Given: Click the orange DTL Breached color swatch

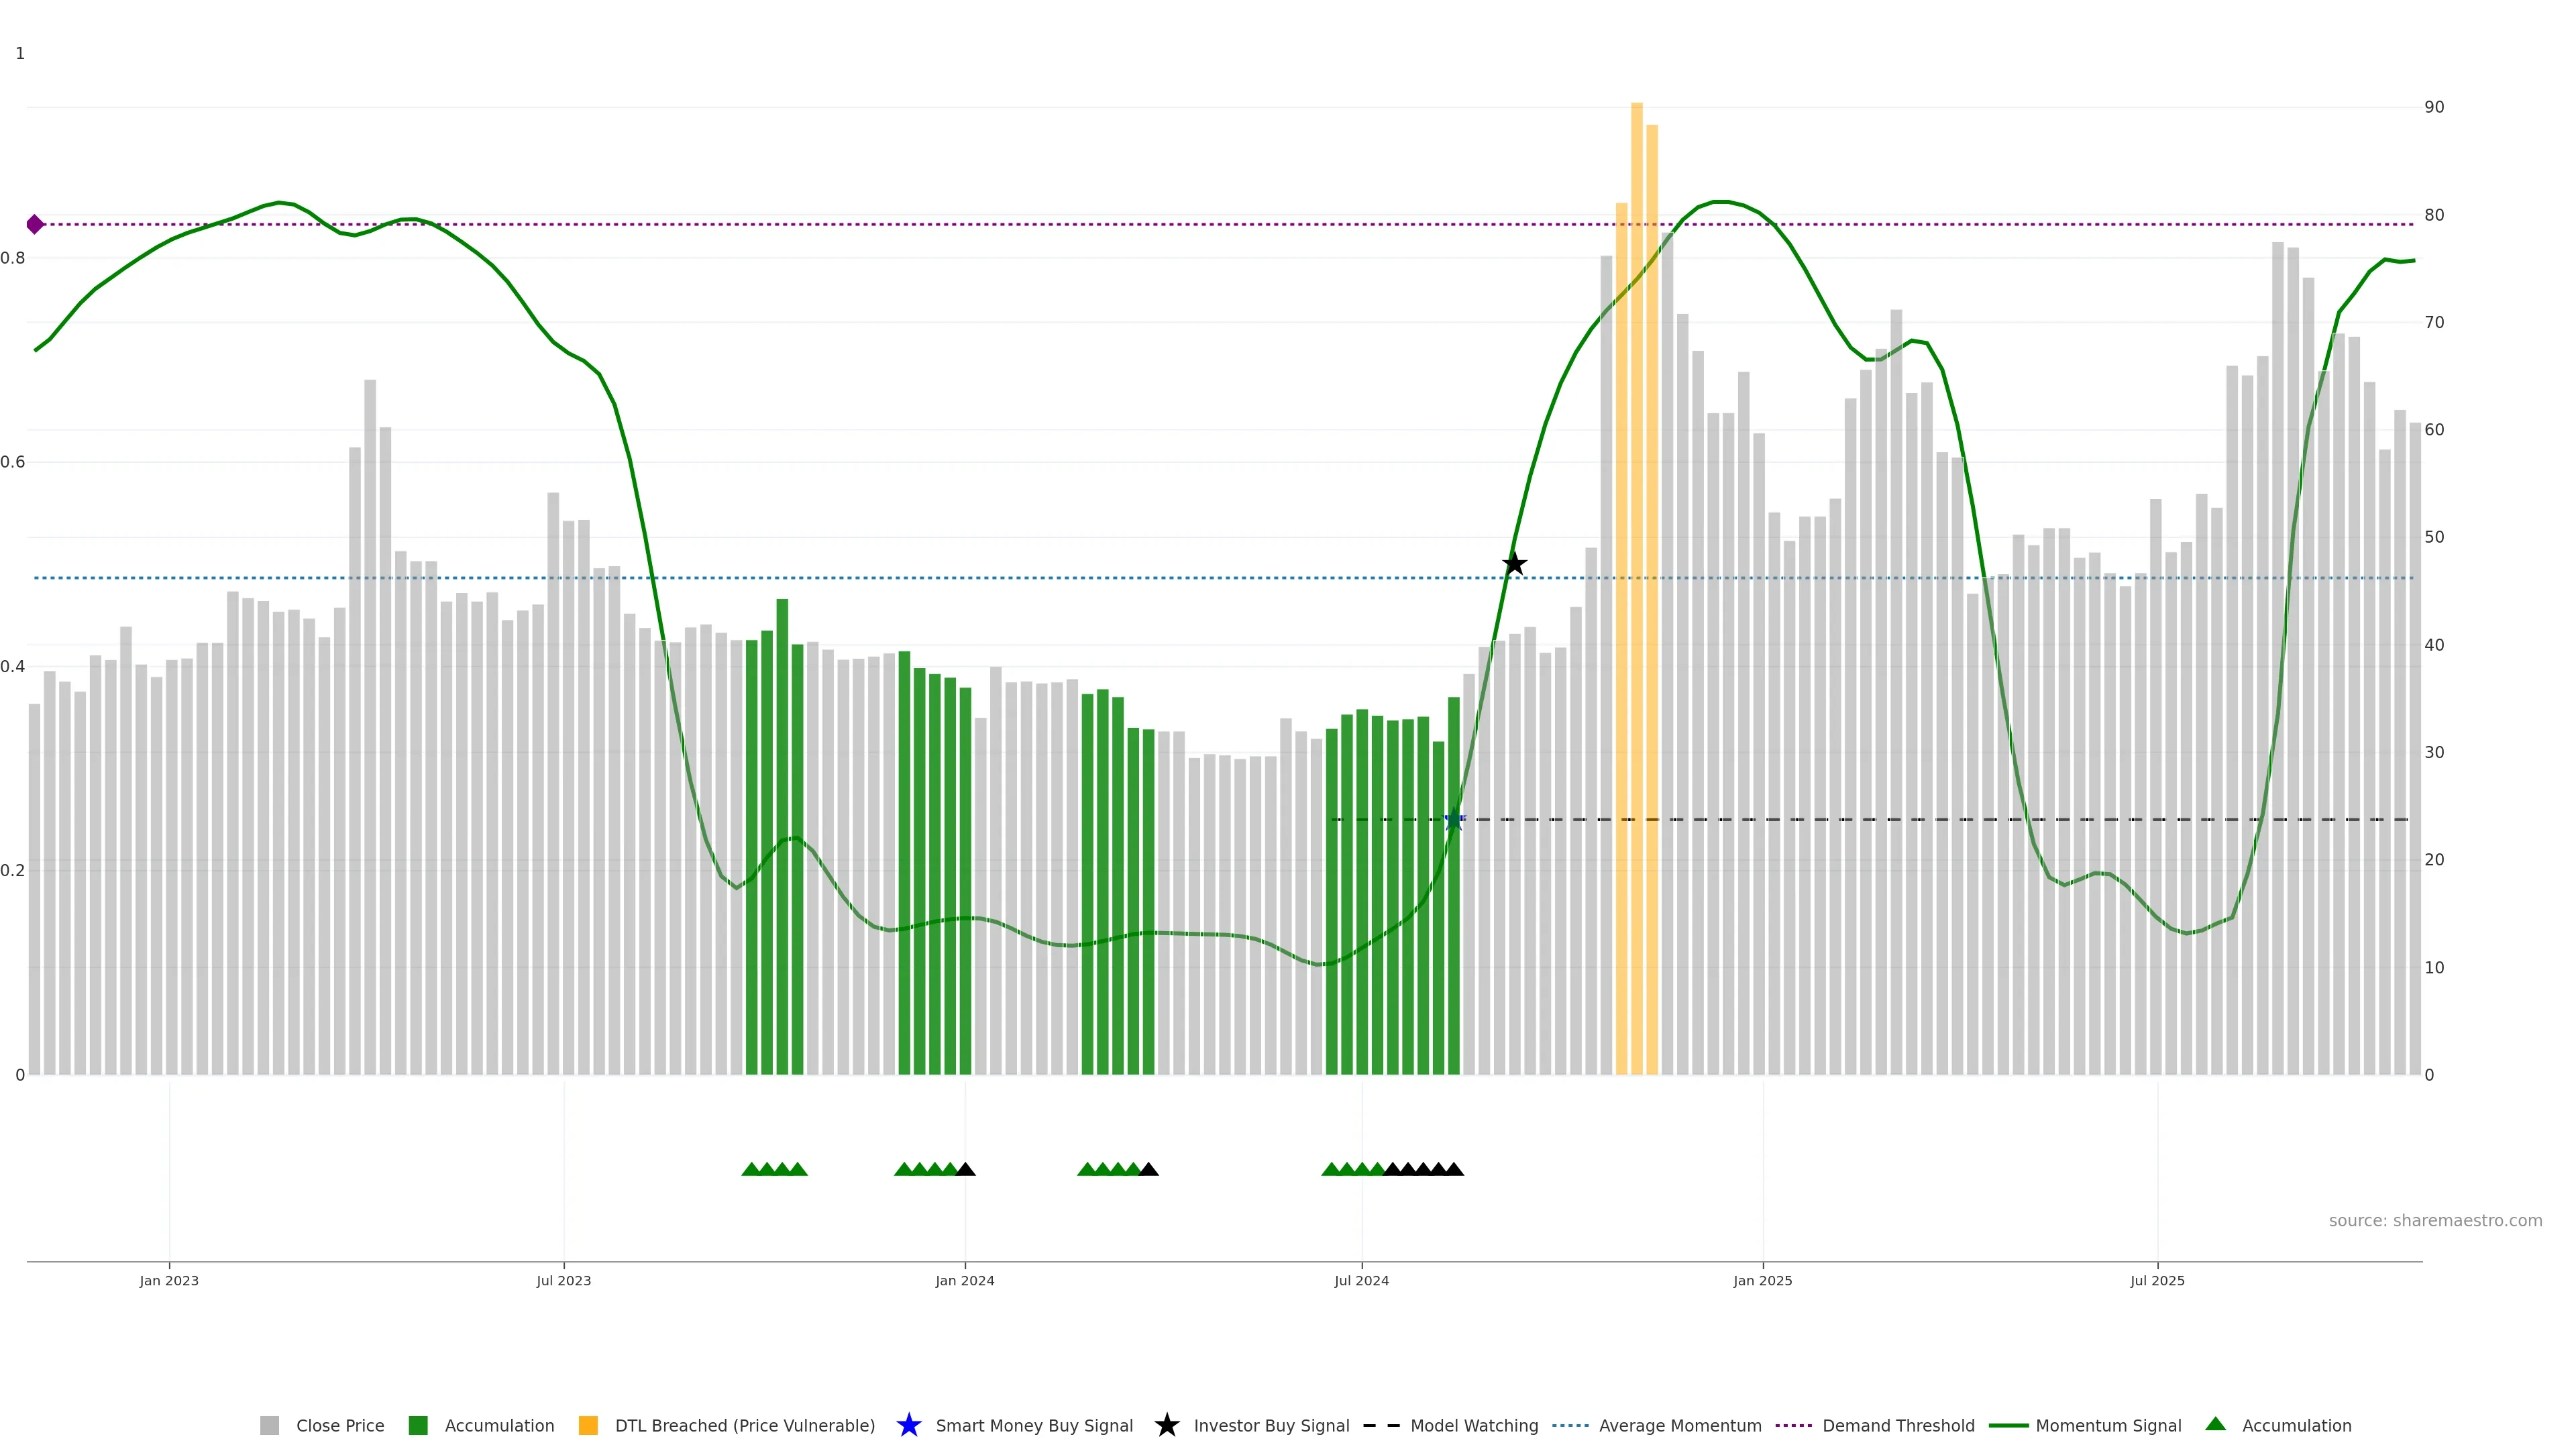Looking at the screenshot, I should tap(588, 1426).
